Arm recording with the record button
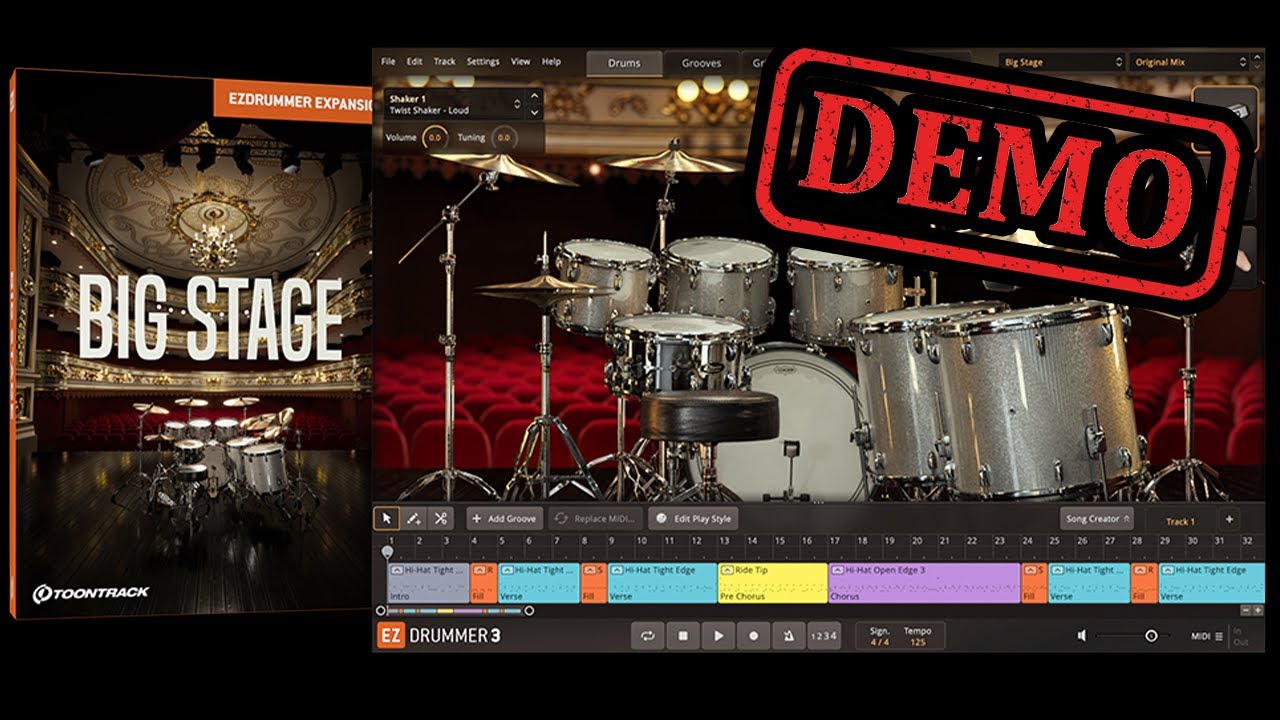Viewport: 1280px width, 720px height. (x=754, y=636)
